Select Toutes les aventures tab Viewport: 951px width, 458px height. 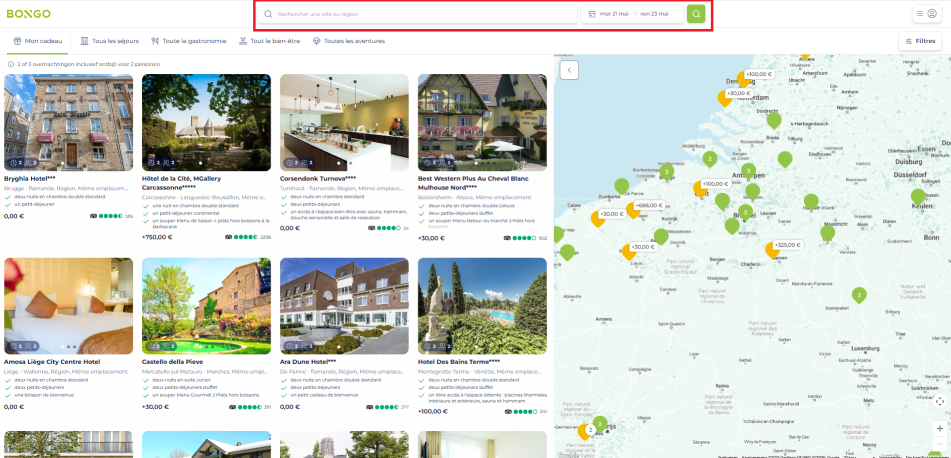click(x=348, y=41)
